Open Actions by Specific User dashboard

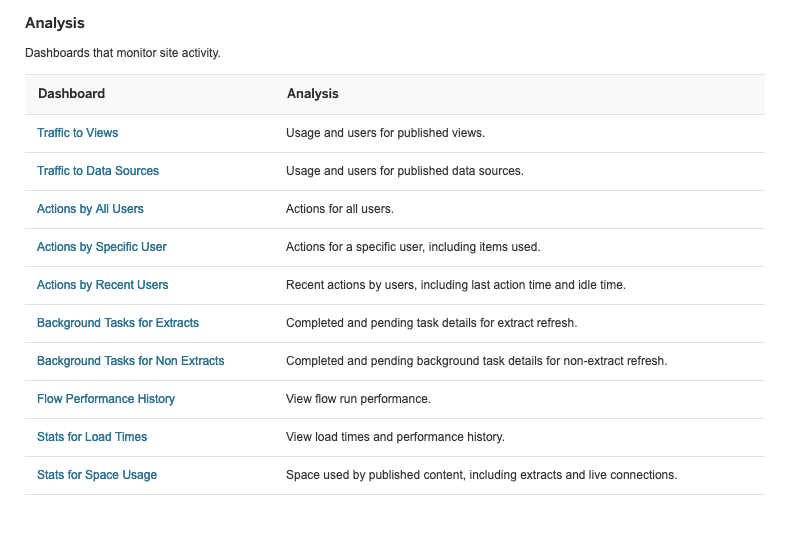pyautogui.click(x=101, y=247)
